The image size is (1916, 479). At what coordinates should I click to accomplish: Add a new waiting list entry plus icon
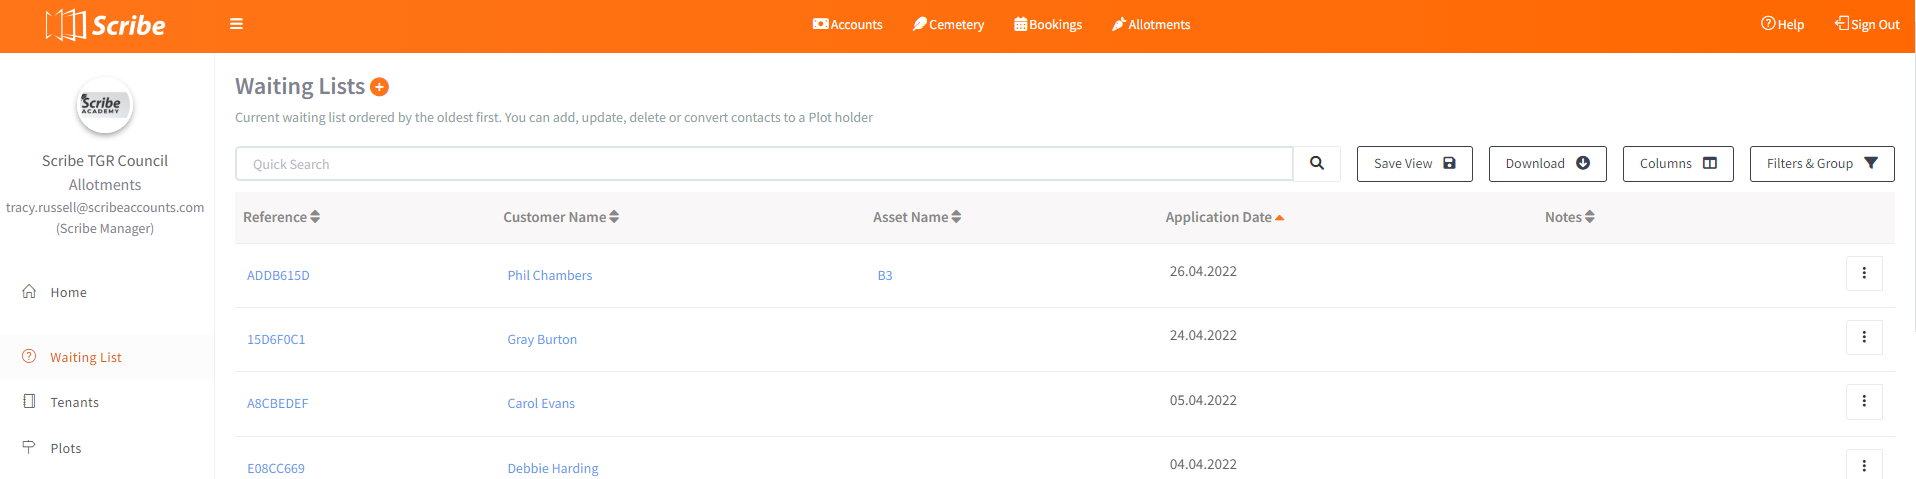coord(379,87)
